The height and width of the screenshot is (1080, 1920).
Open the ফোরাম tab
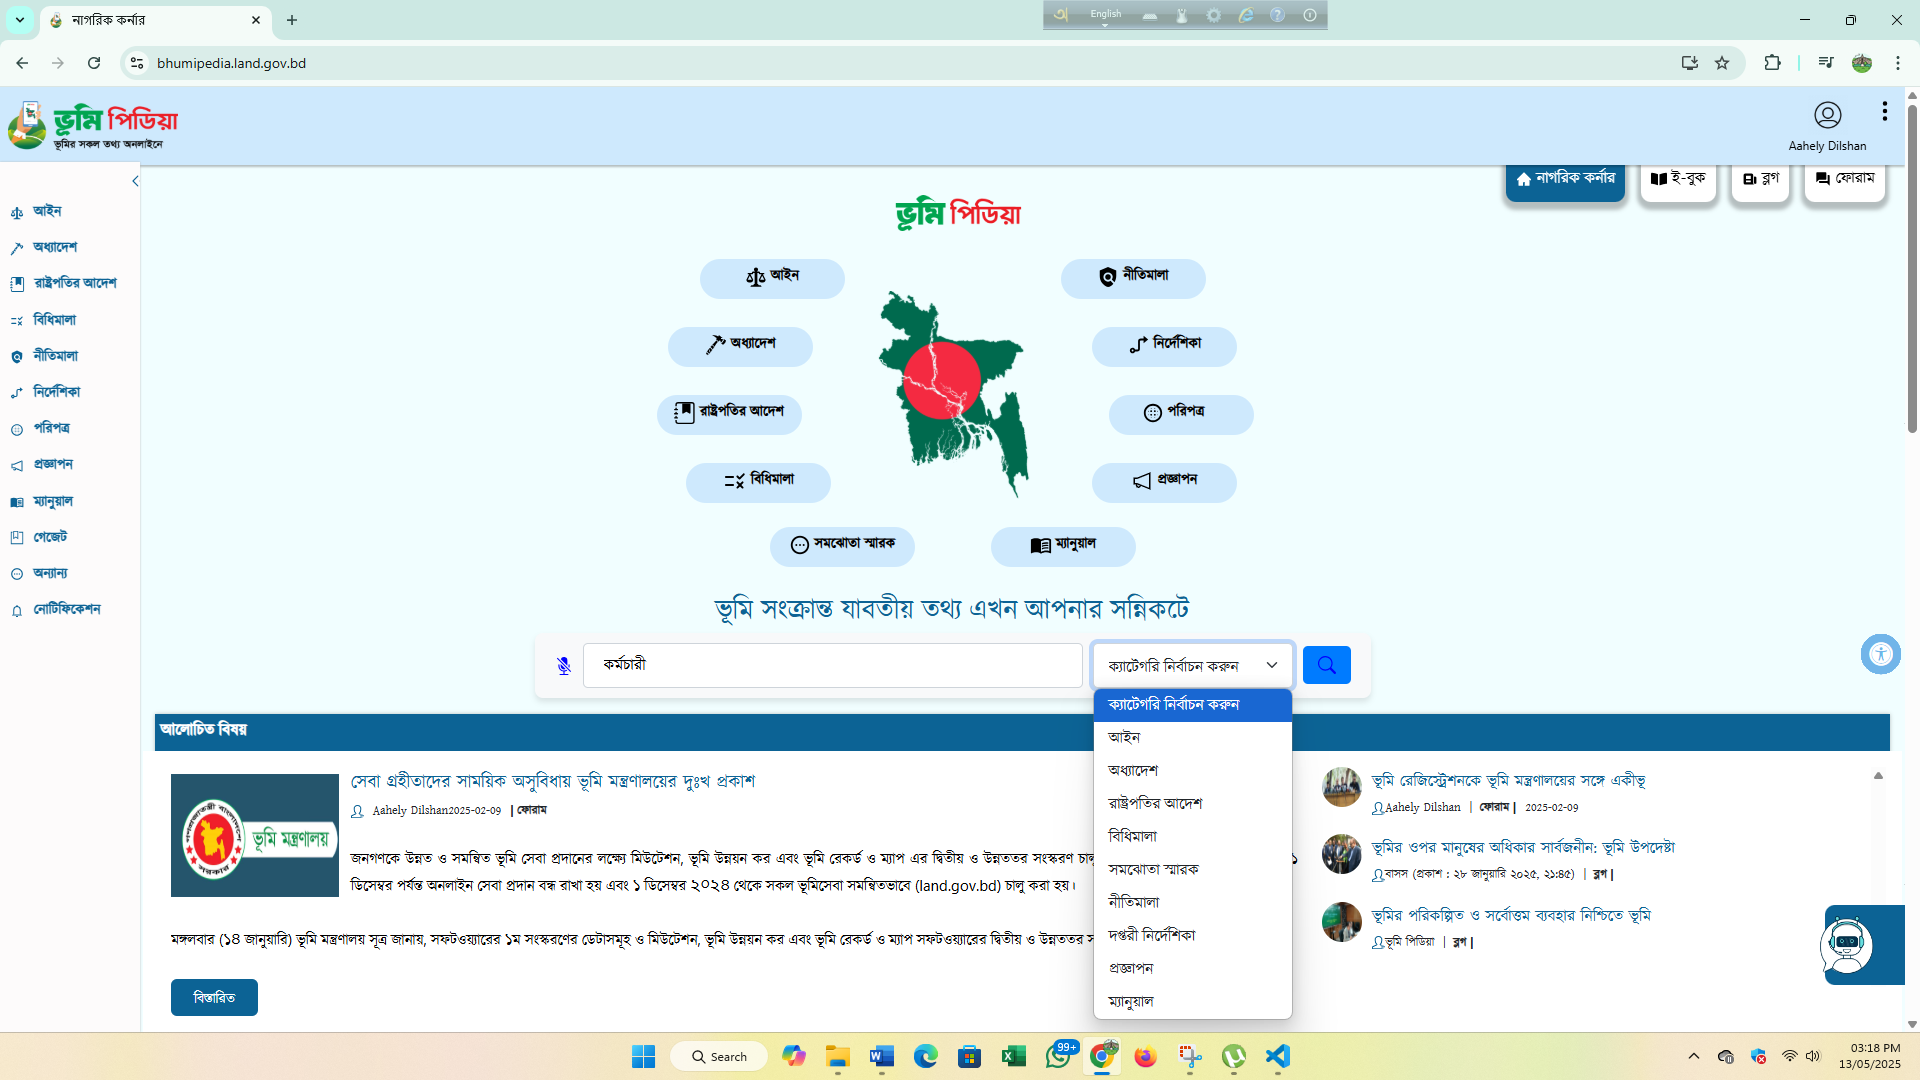(1844, 179)
